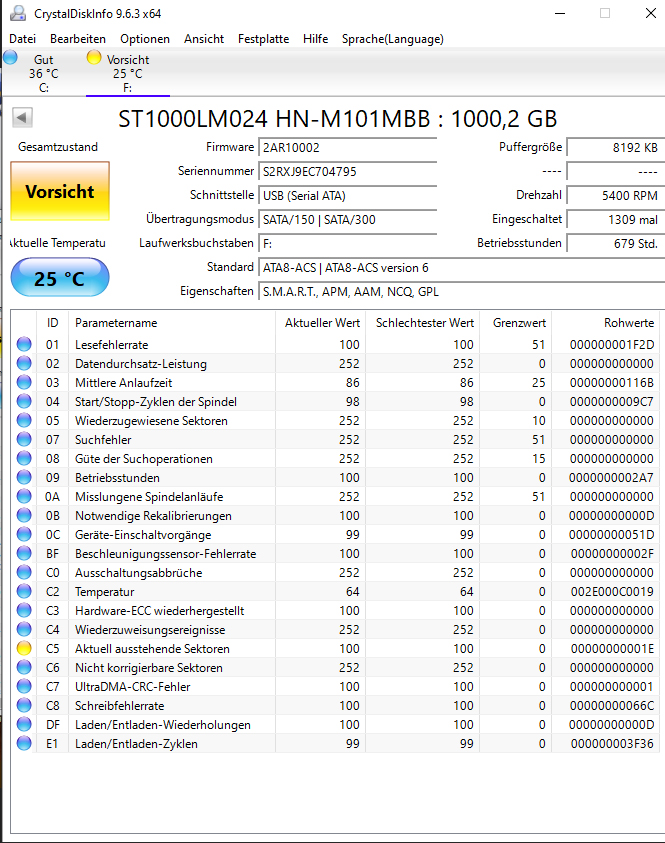This screenshot has width=665, height=843.
Task: Click the Schlechtester Wert column header
Action: (x=423, y=323)
